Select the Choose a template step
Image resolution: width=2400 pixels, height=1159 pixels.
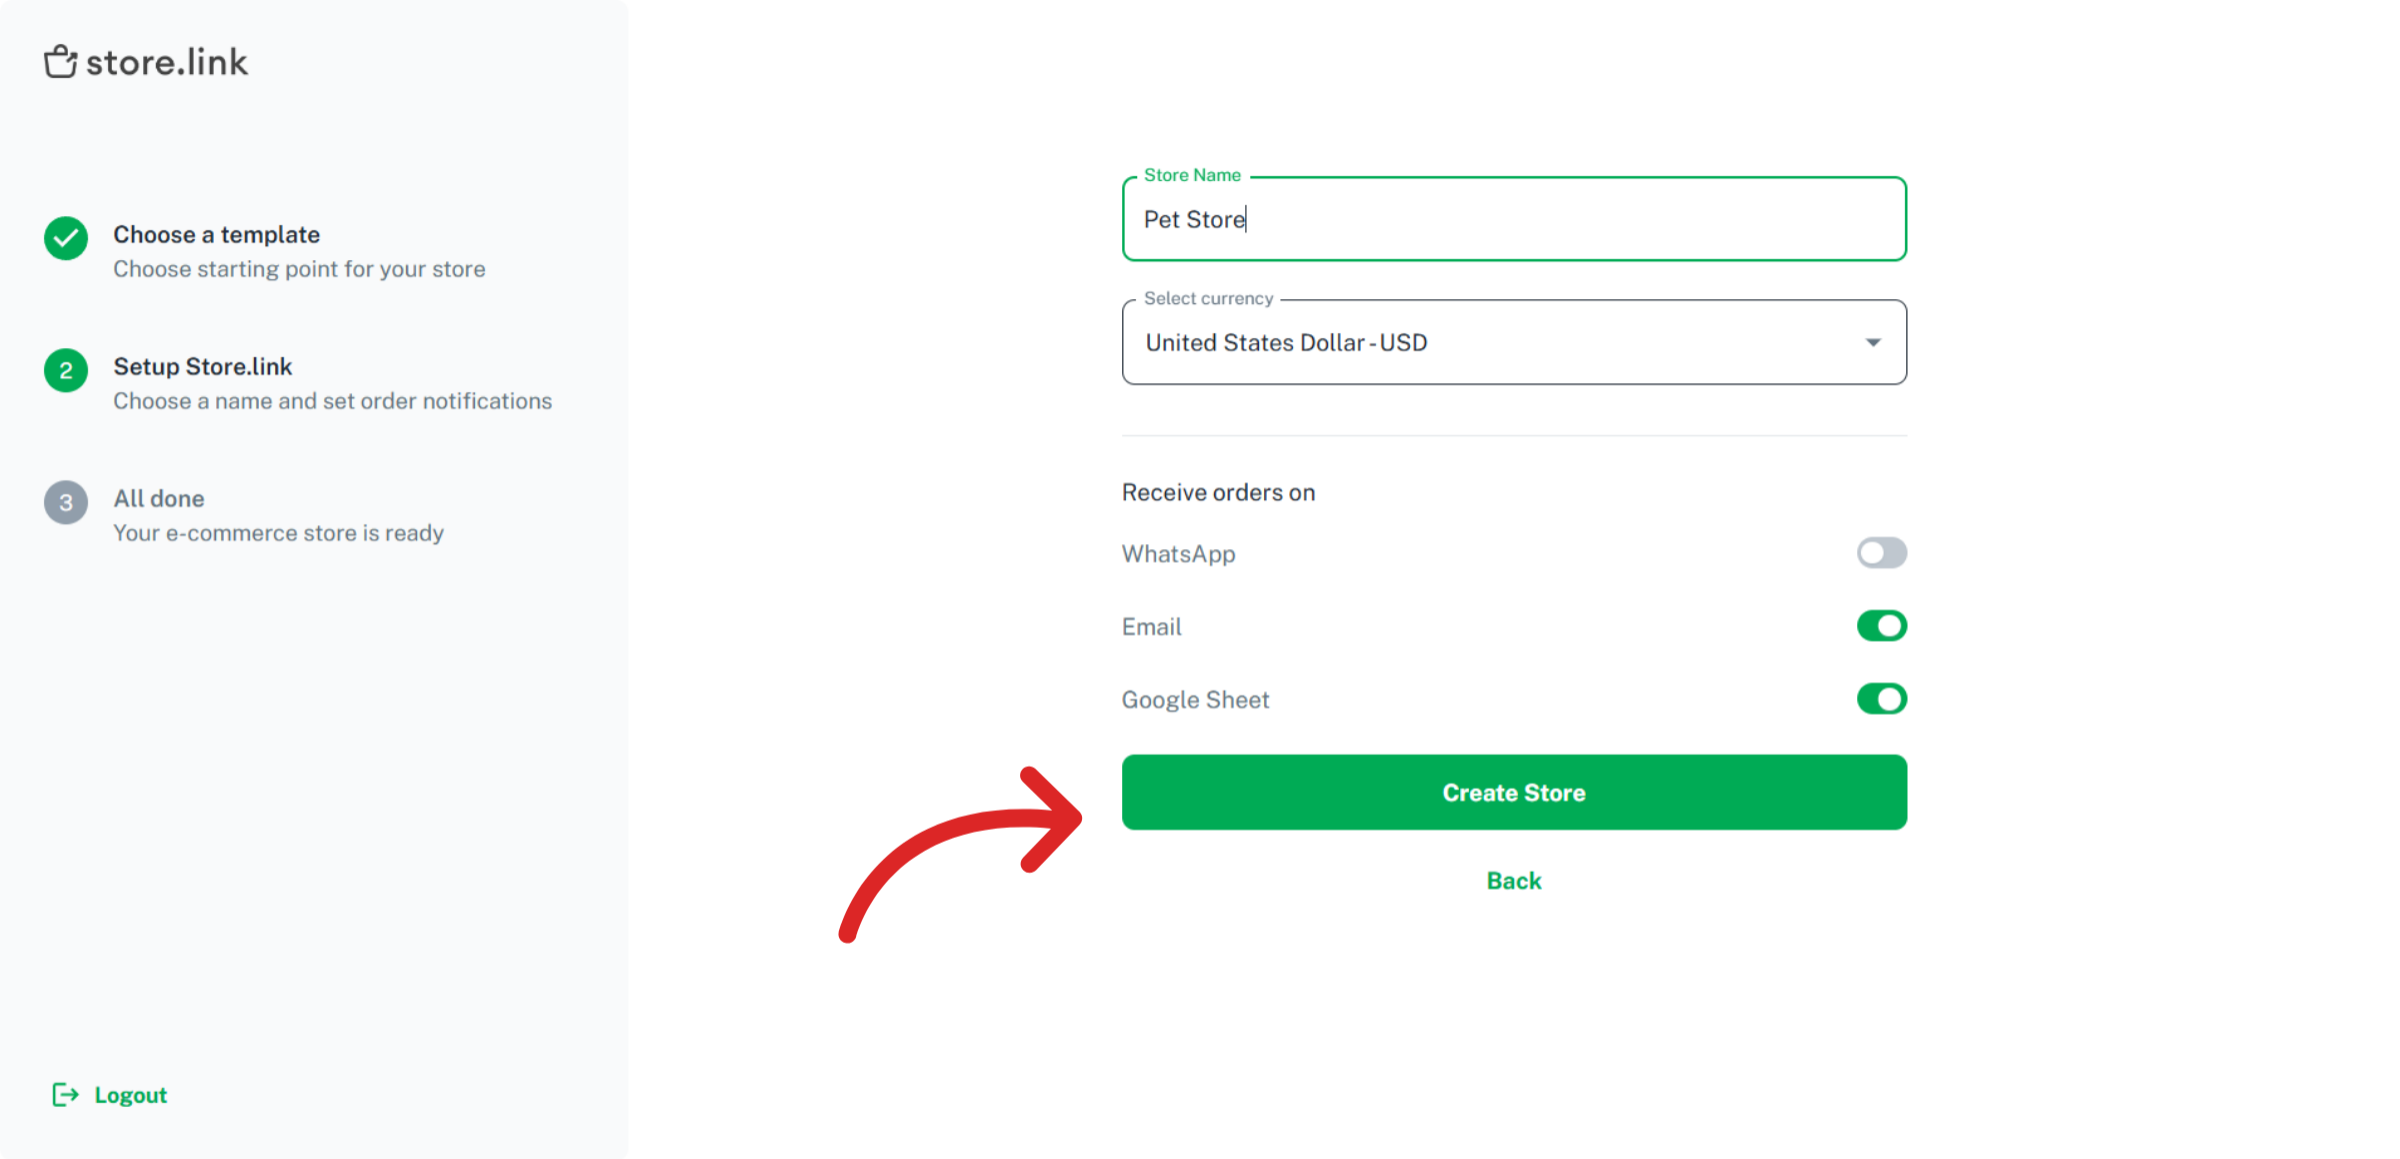pyautogui.click(x=216, y=235)
